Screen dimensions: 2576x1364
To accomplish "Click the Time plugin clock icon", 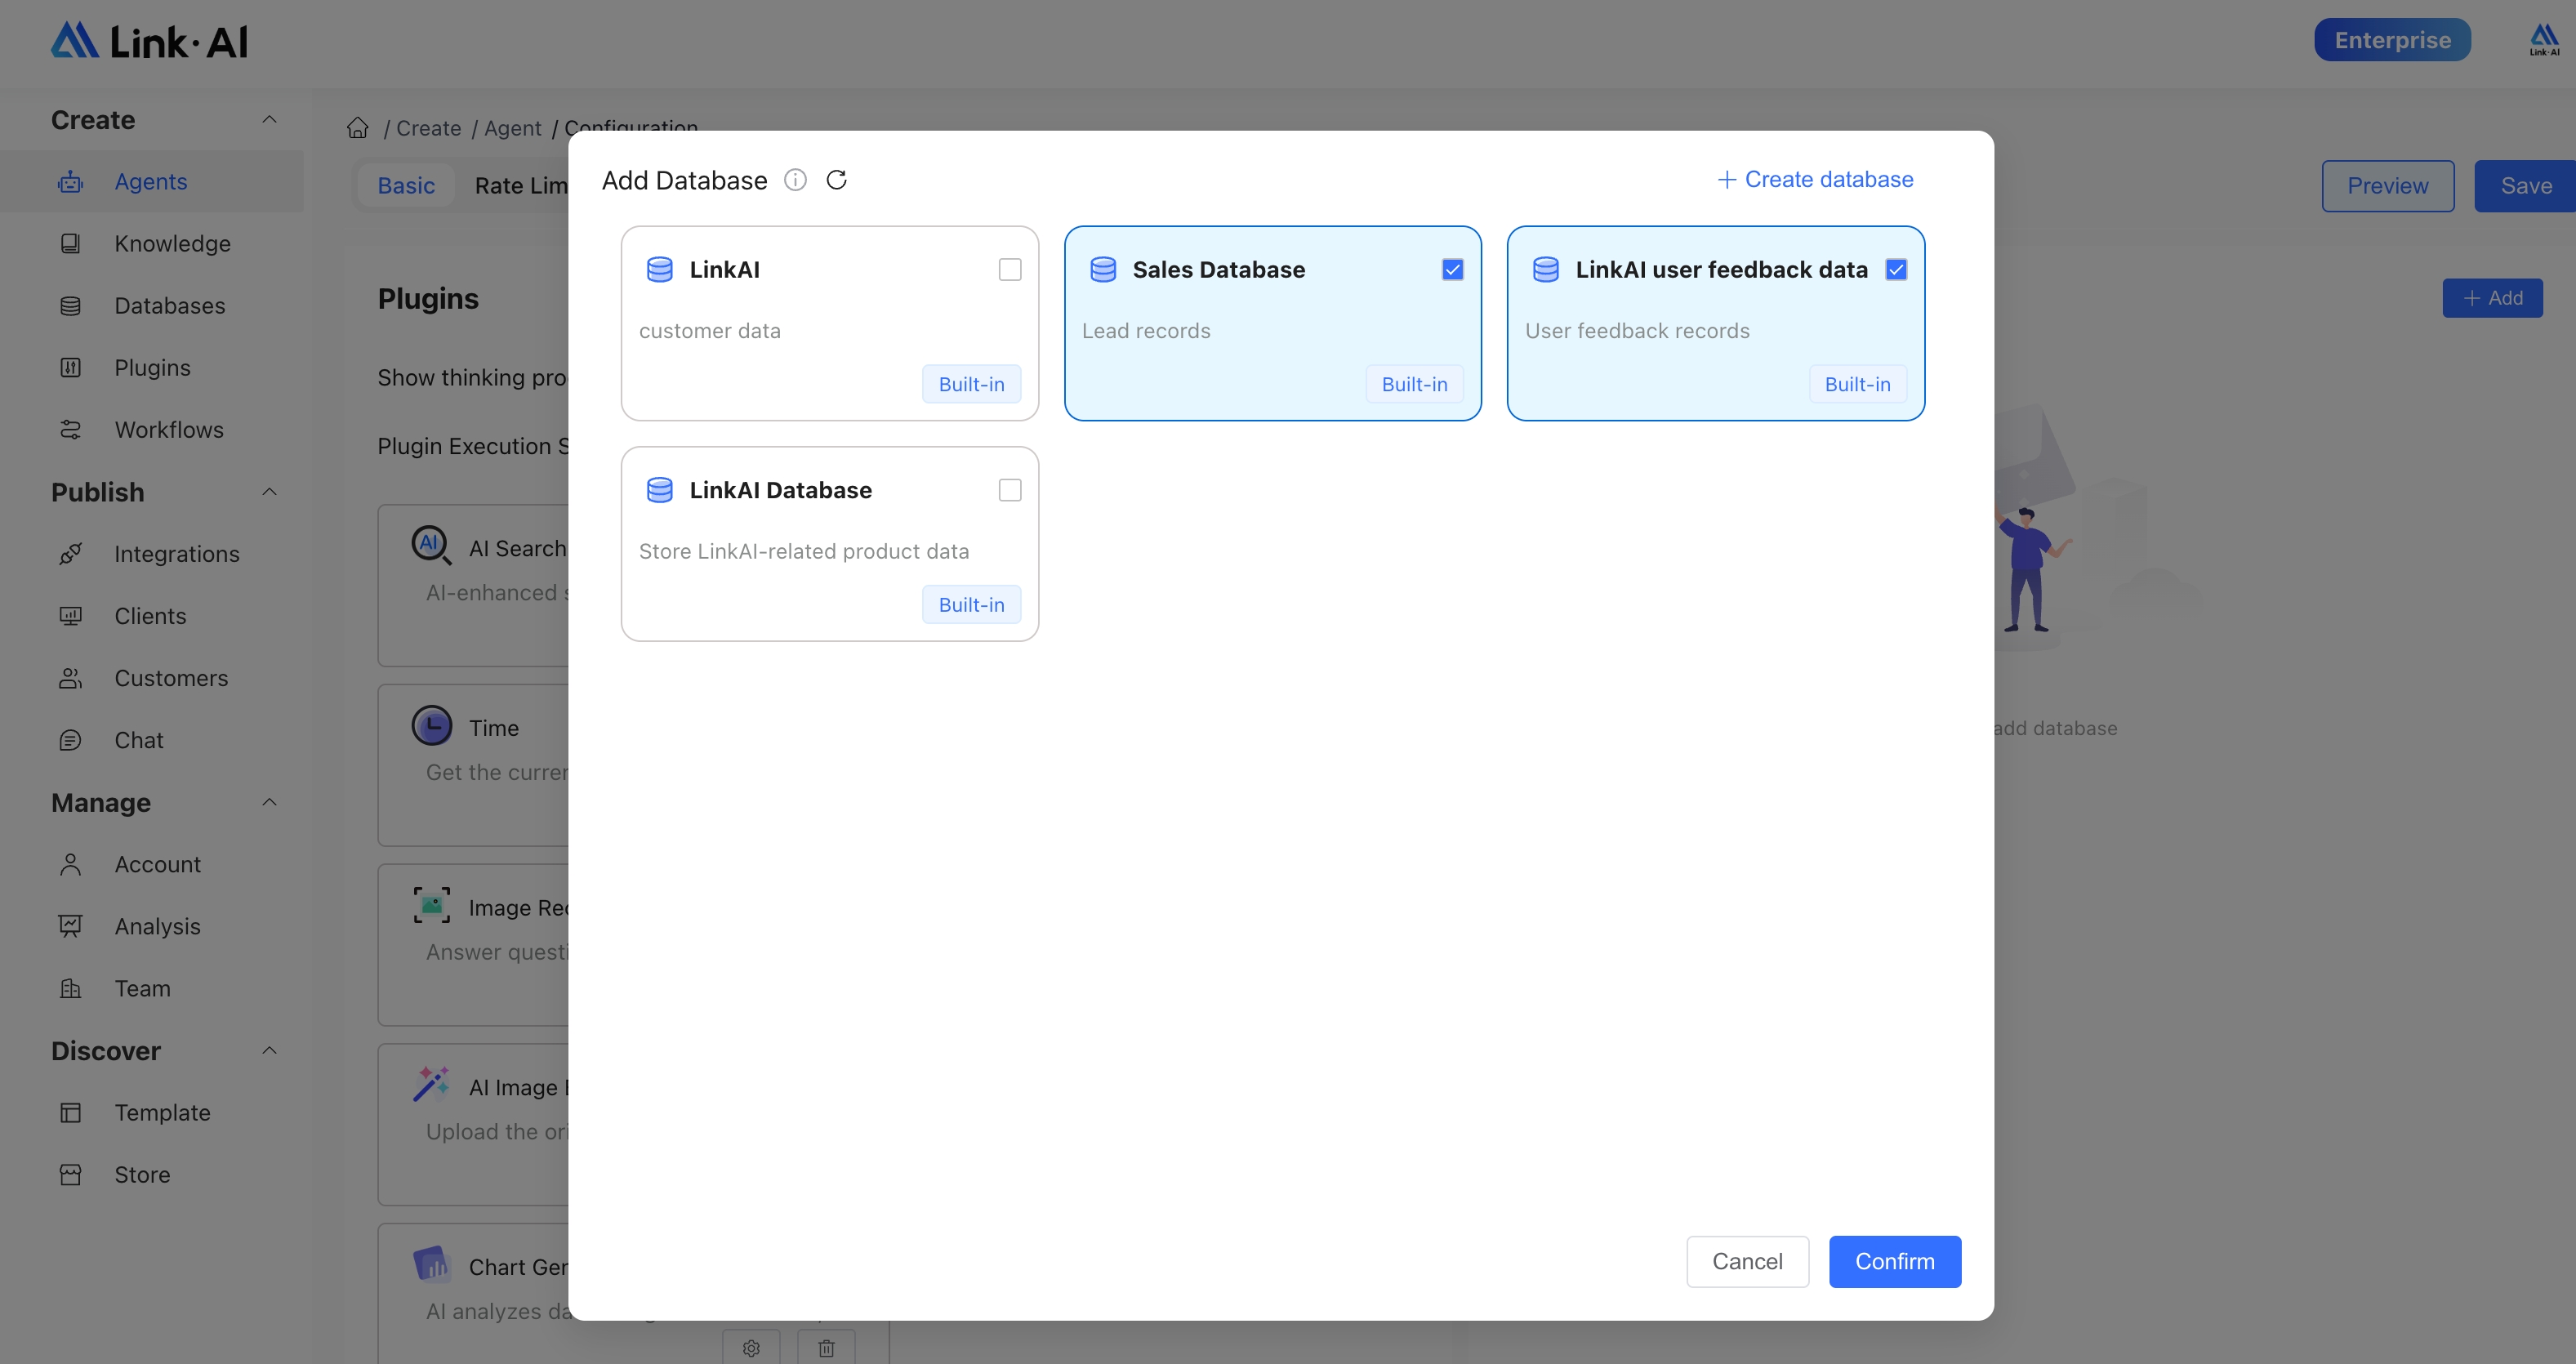I will click(432, 726).
